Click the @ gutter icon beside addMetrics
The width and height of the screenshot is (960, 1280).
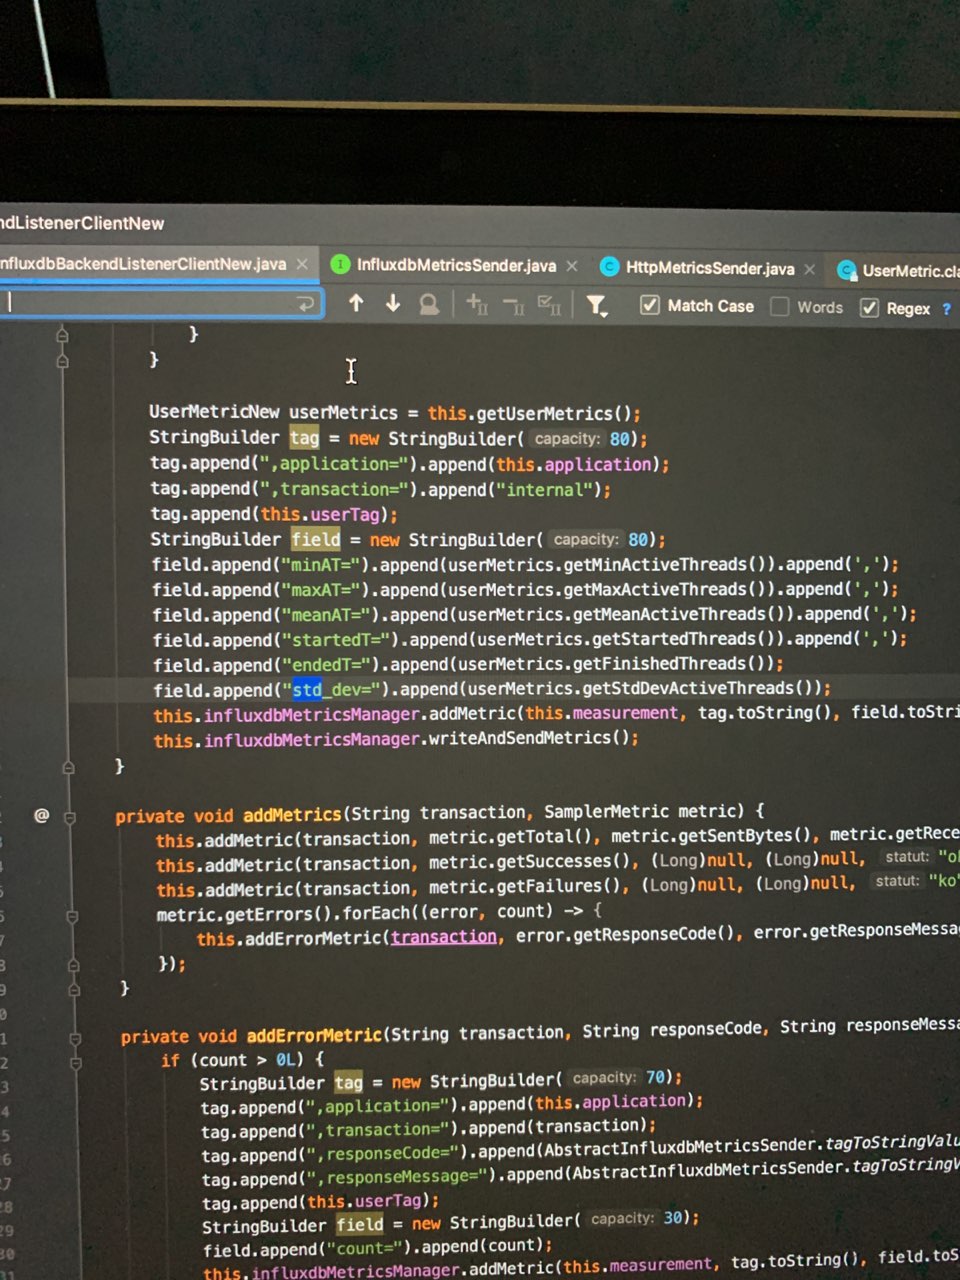tap(41, 815)
